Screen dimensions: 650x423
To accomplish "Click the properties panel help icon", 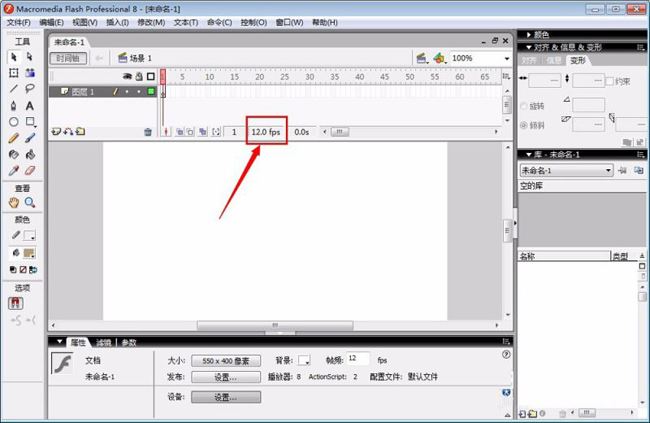I will coord(506,355).
